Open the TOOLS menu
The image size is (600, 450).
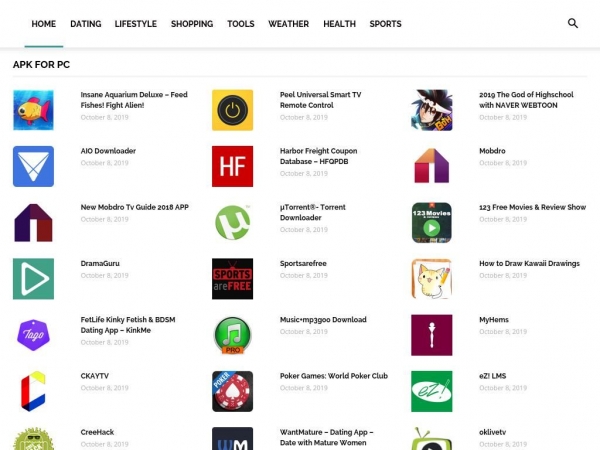tap(241, 24)
